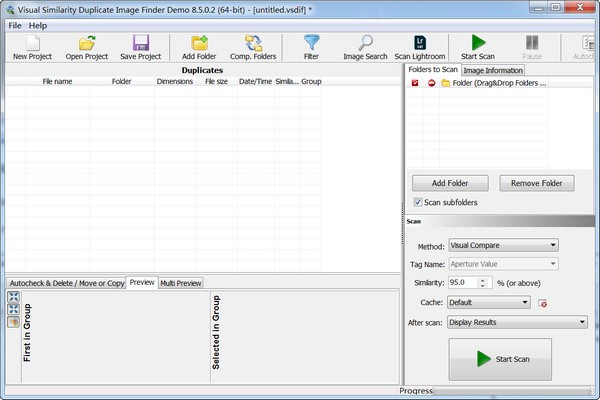Open a project using the Open Project icon

click(87, 43)
